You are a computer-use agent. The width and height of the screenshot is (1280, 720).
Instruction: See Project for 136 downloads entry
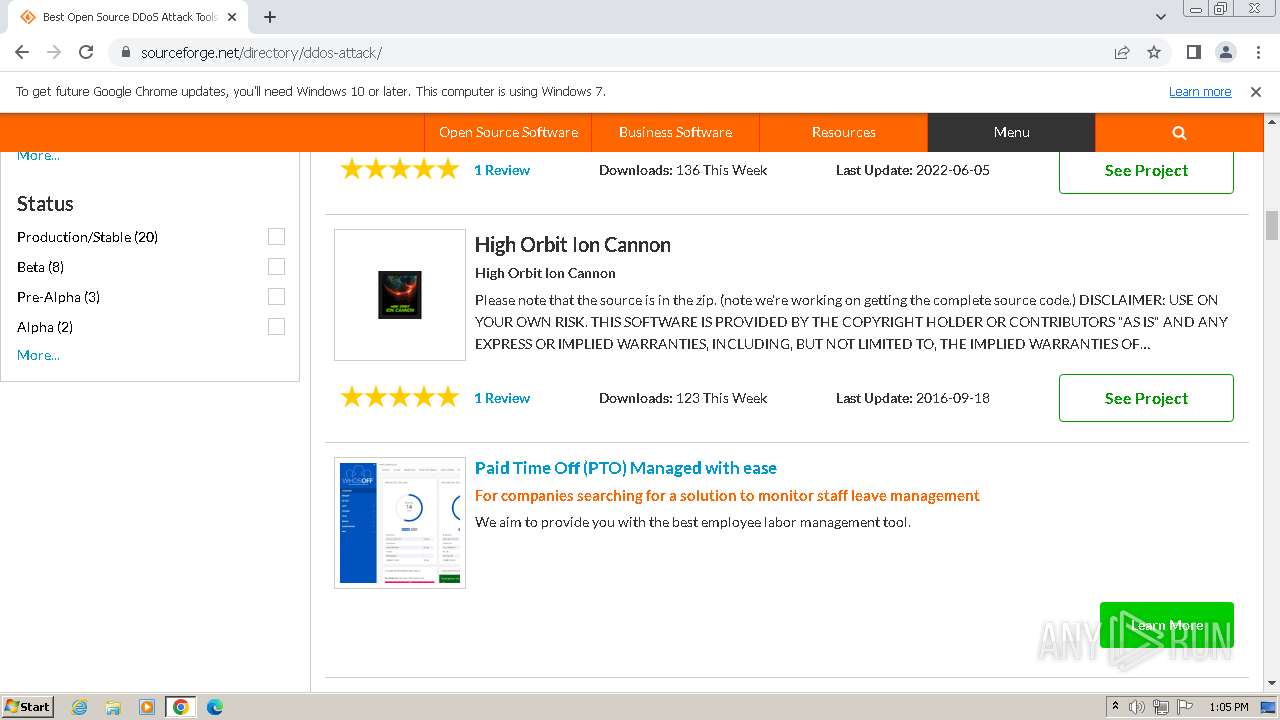[1146, 171]
